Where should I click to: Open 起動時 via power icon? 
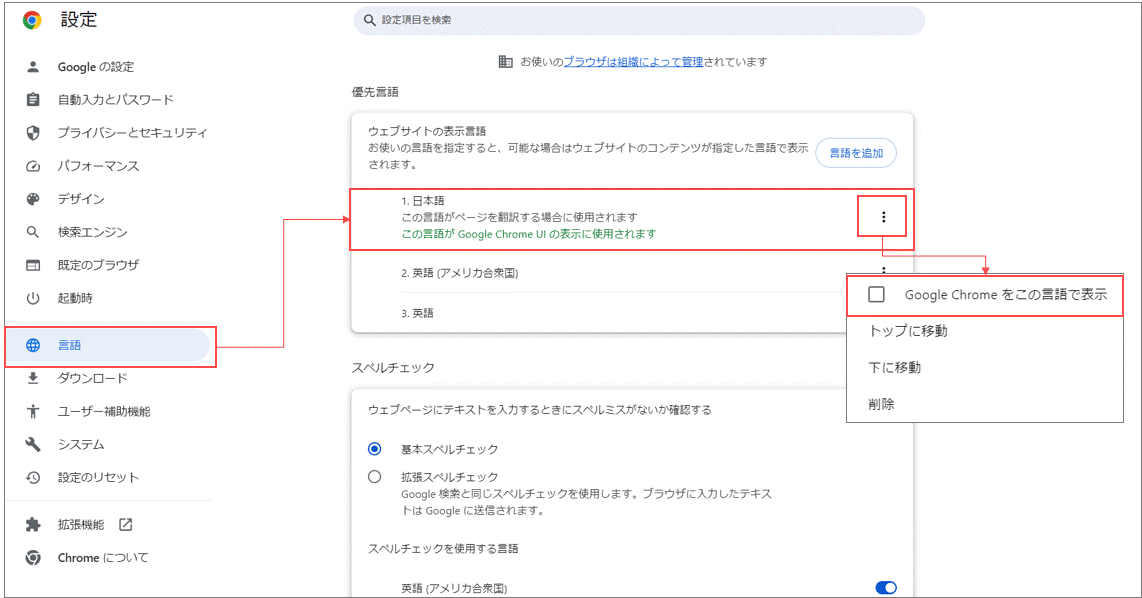[33, 298]
